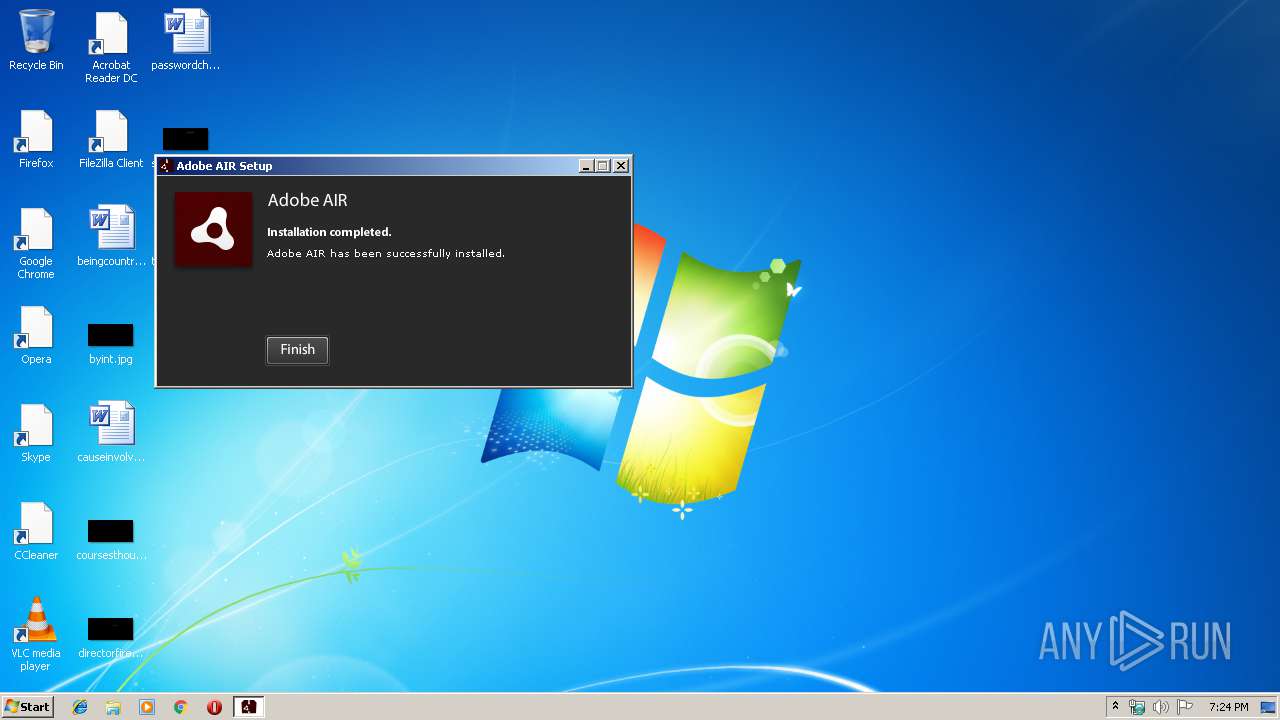Open Chrome from the taskbar

(x=180, y=707)
